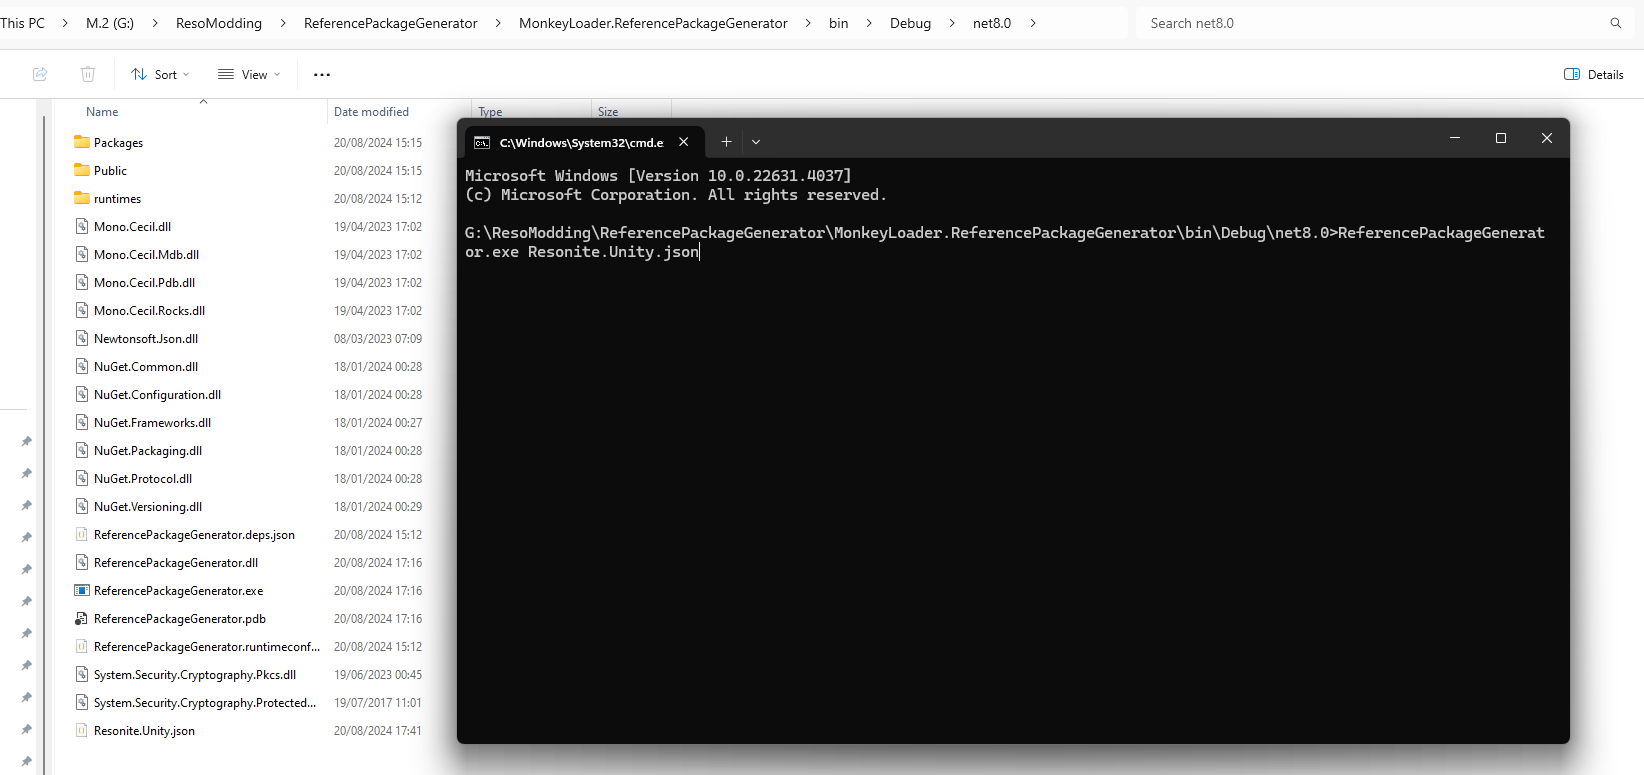Click the search magnifier icon
The width and height of the screenshot is (1644, 775).
coord(1616,23)
